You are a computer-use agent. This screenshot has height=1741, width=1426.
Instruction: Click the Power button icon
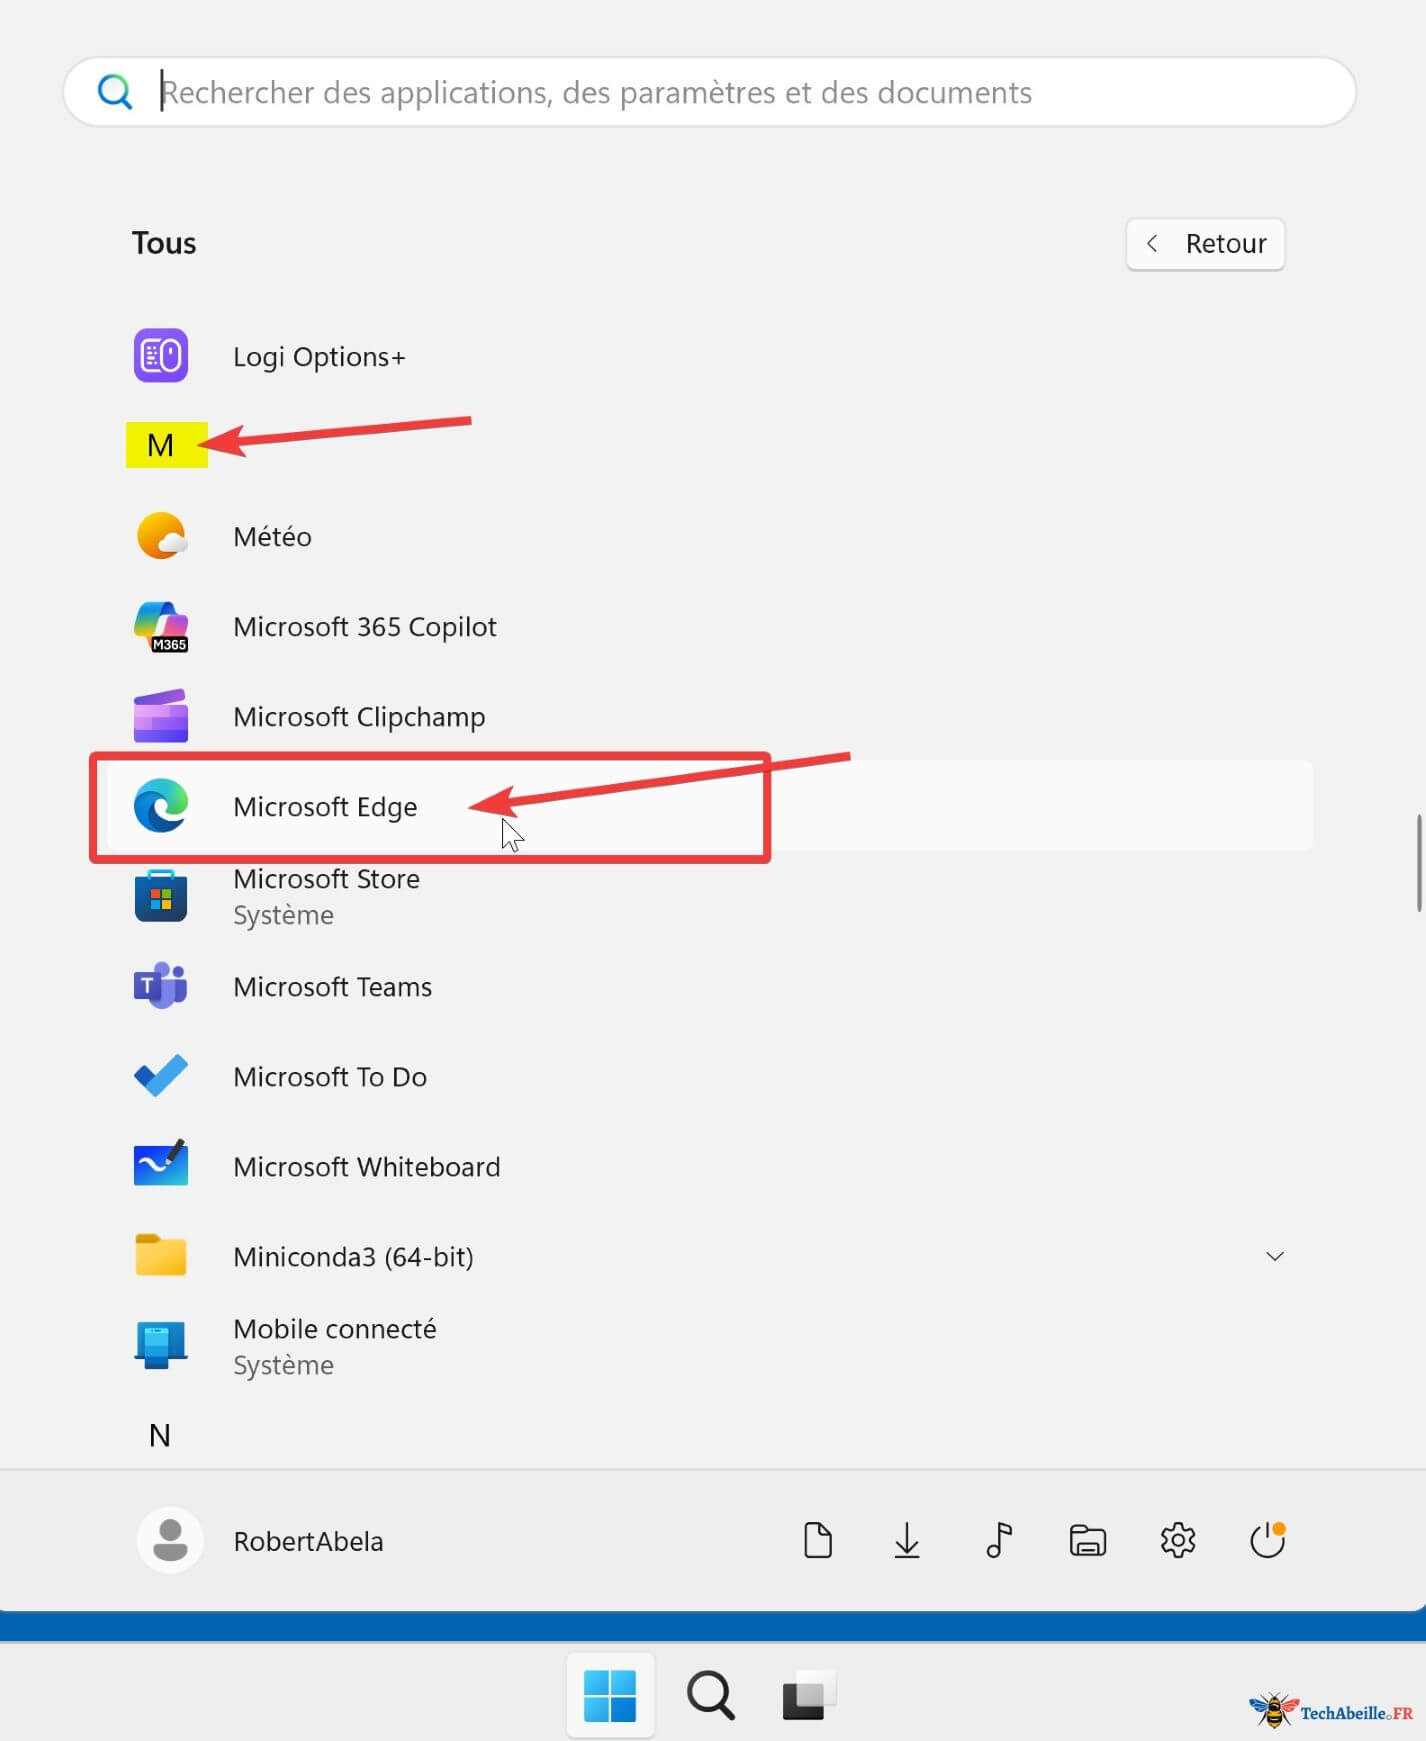[1268, 1540]
